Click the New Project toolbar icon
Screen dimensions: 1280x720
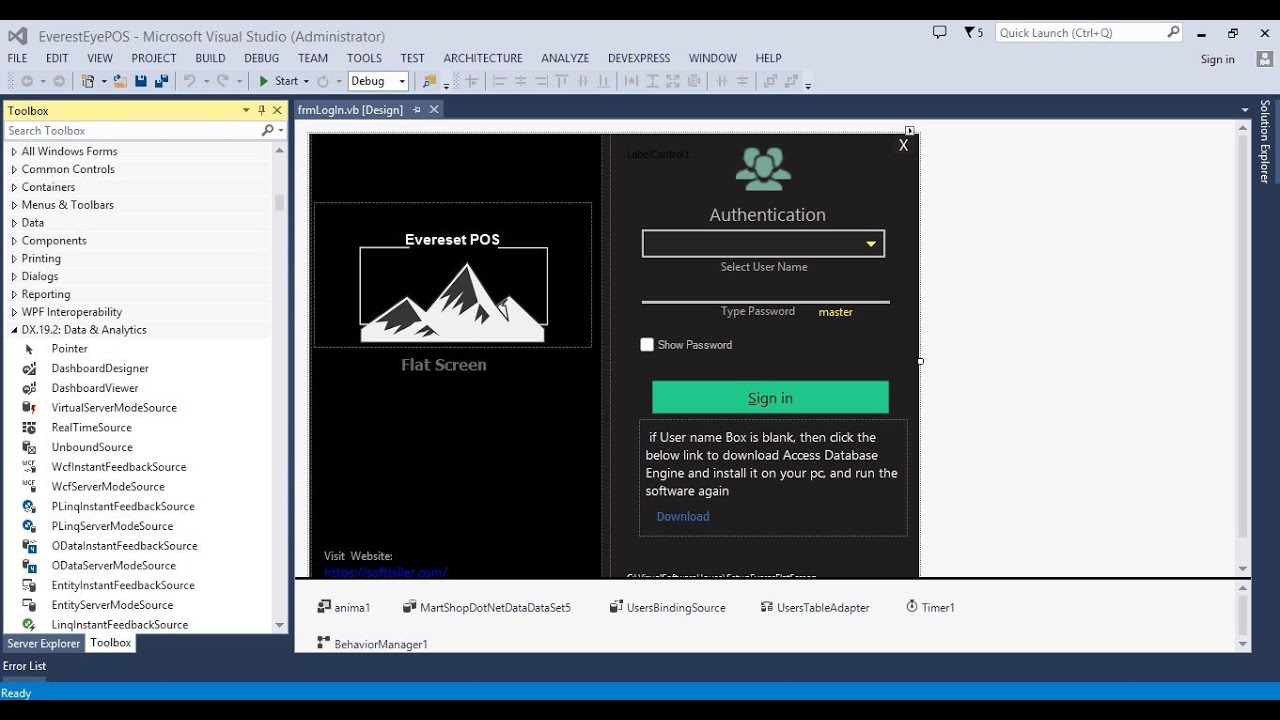(x=89, y=81)
